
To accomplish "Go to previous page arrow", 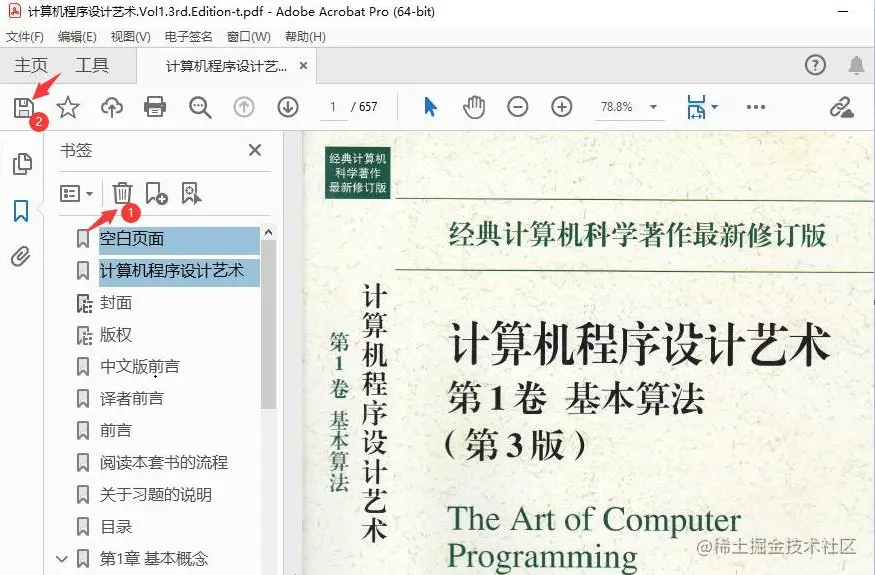I will 244,107.
